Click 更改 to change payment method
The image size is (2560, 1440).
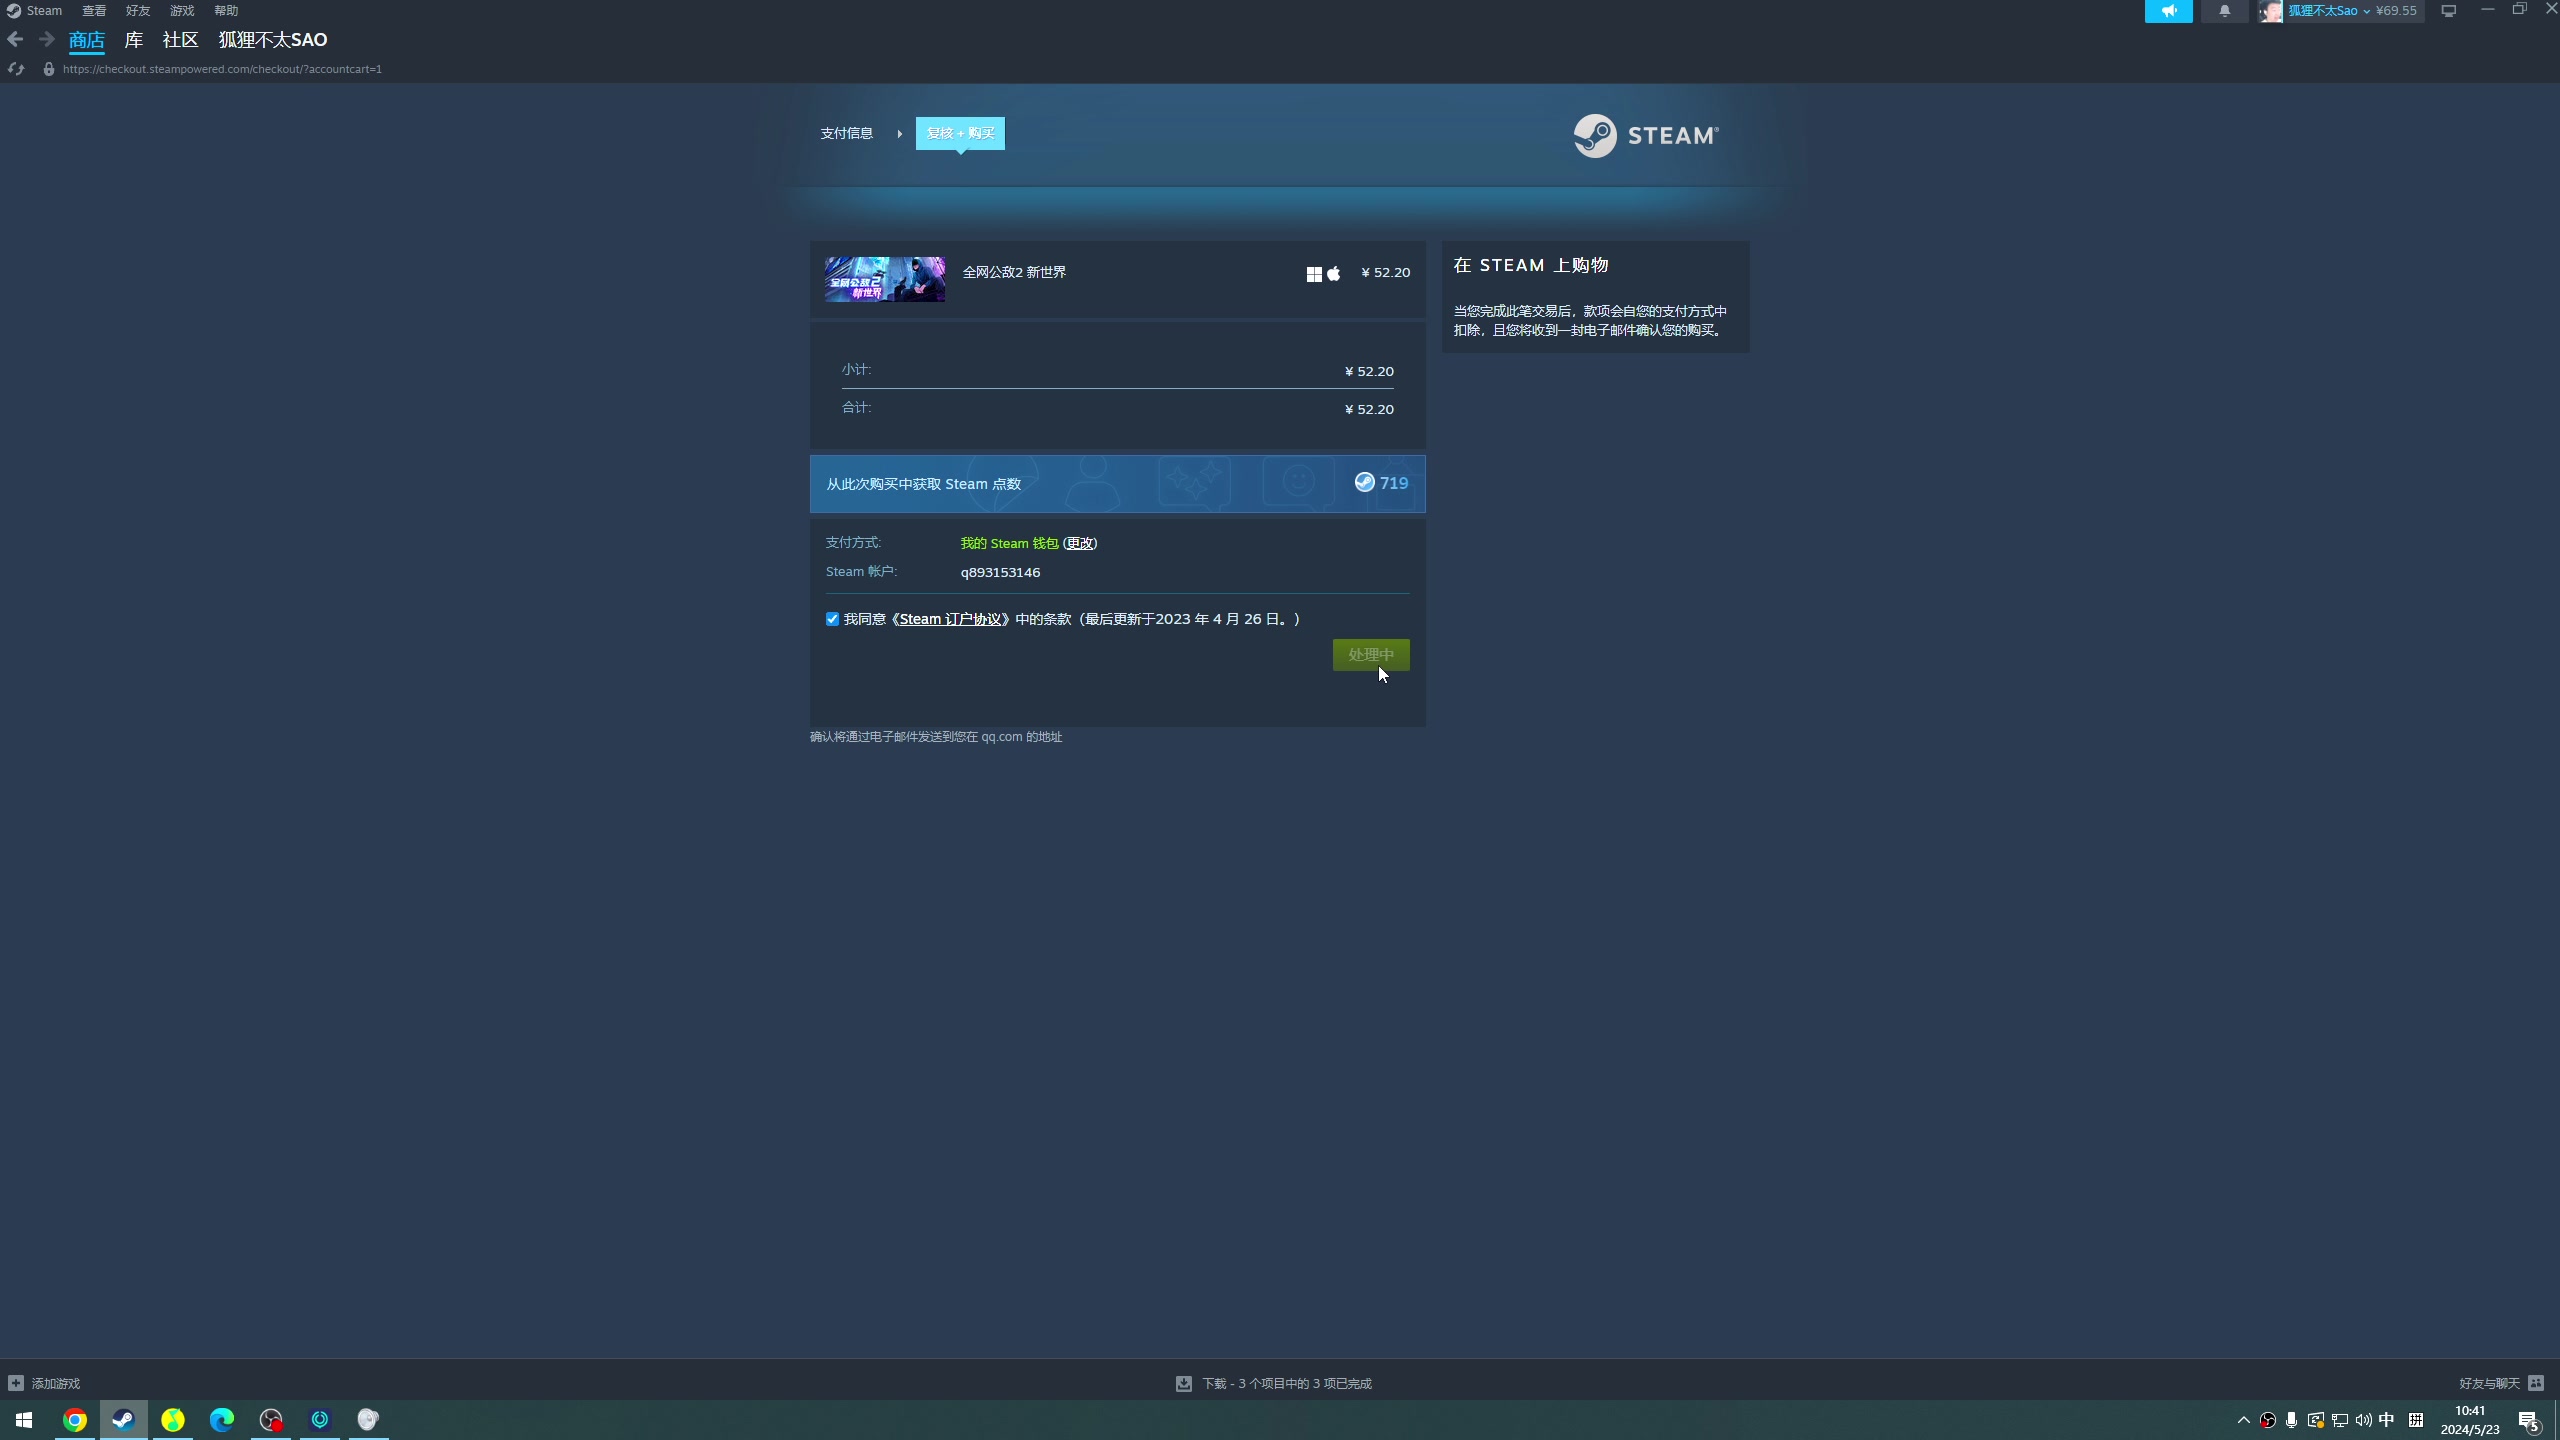1079,543
